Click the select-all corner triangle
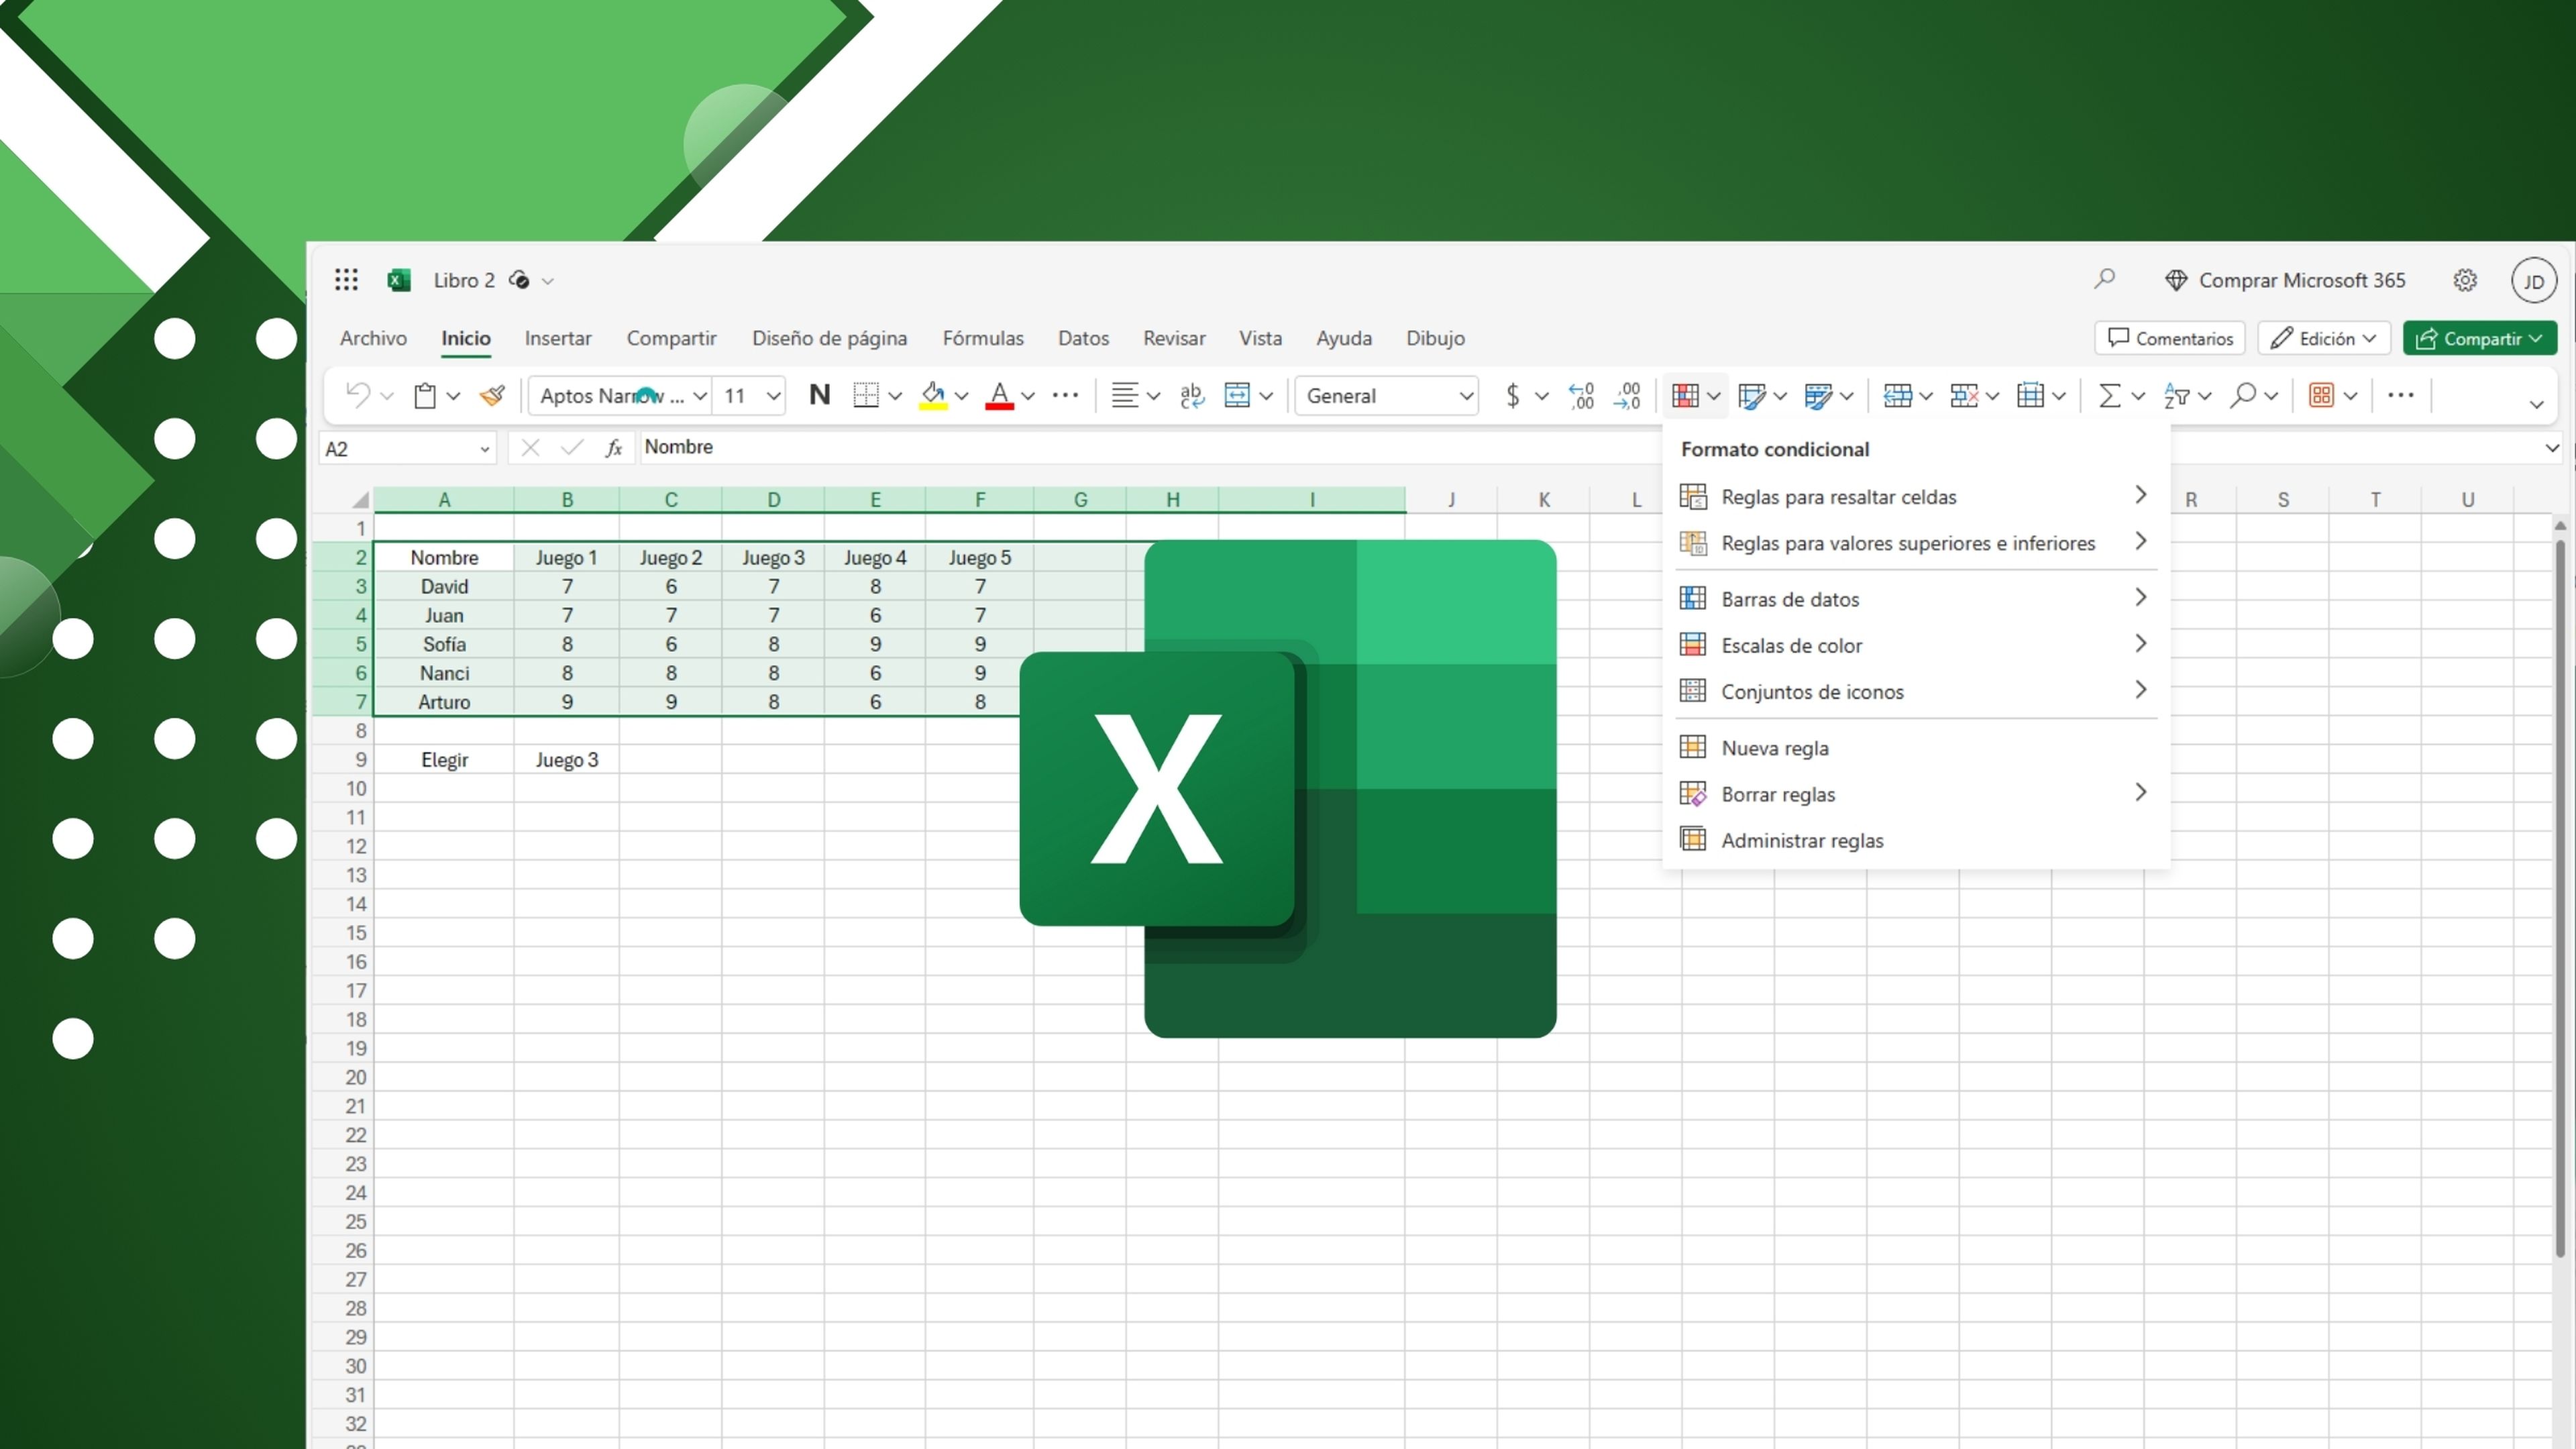The width and height of the screenshot is (2576, 1449). point(360,499)
